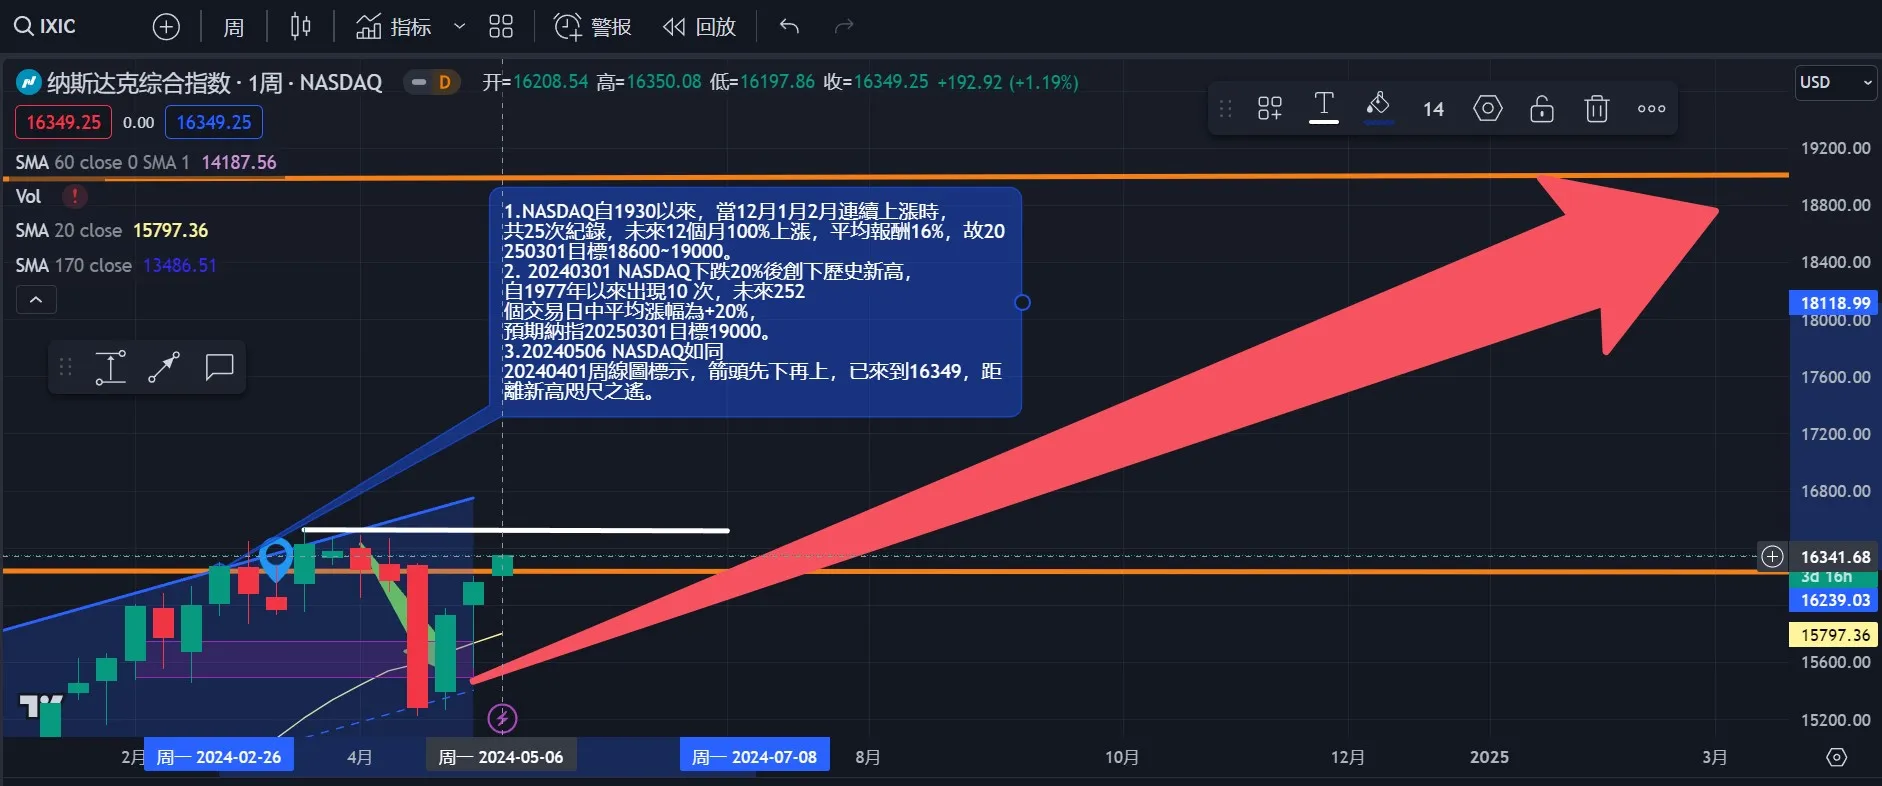
Task: Open the weekly 周 interval selector
Action: click(x=234, y=27)
